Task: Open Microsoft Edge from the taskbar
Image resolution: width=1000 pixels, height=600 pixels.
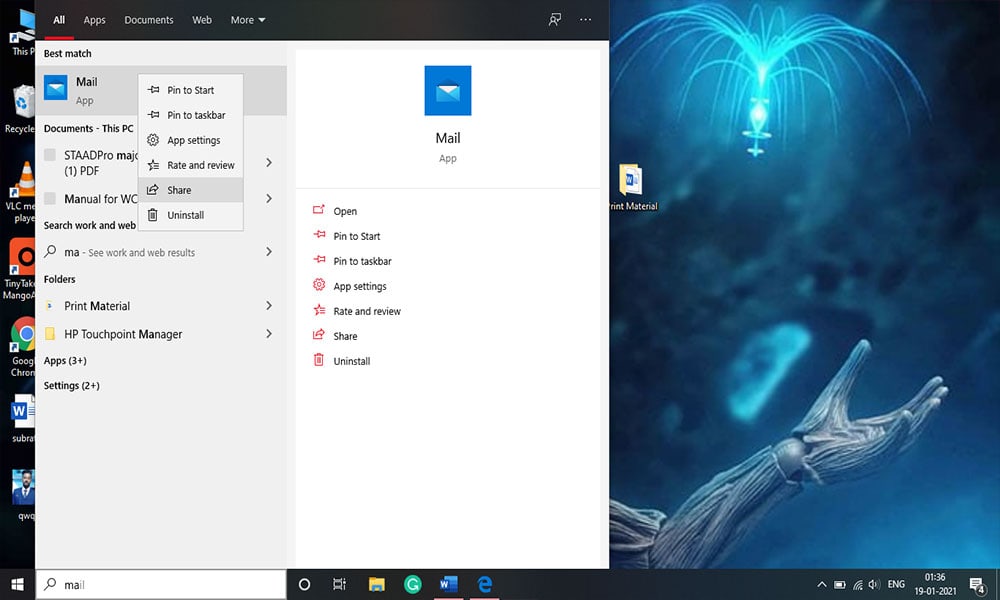Action: 485,584
